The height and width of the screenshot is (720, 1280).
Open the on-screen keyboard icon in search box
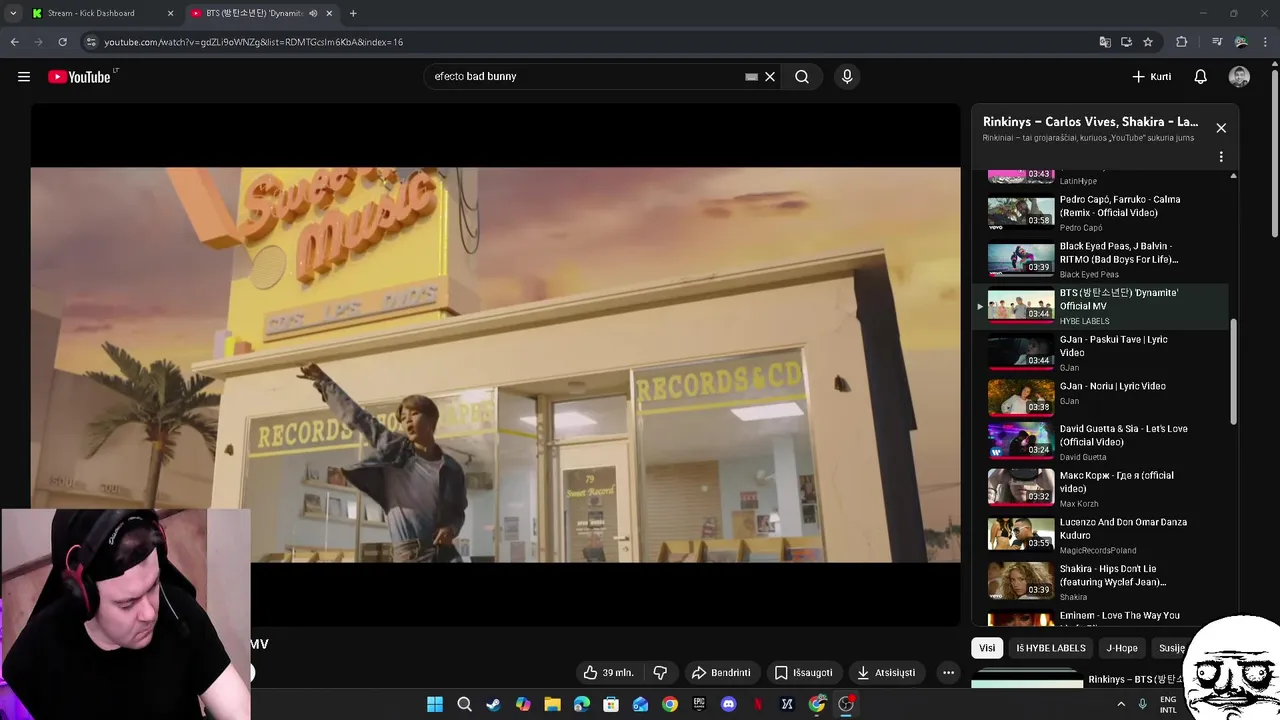751,77
